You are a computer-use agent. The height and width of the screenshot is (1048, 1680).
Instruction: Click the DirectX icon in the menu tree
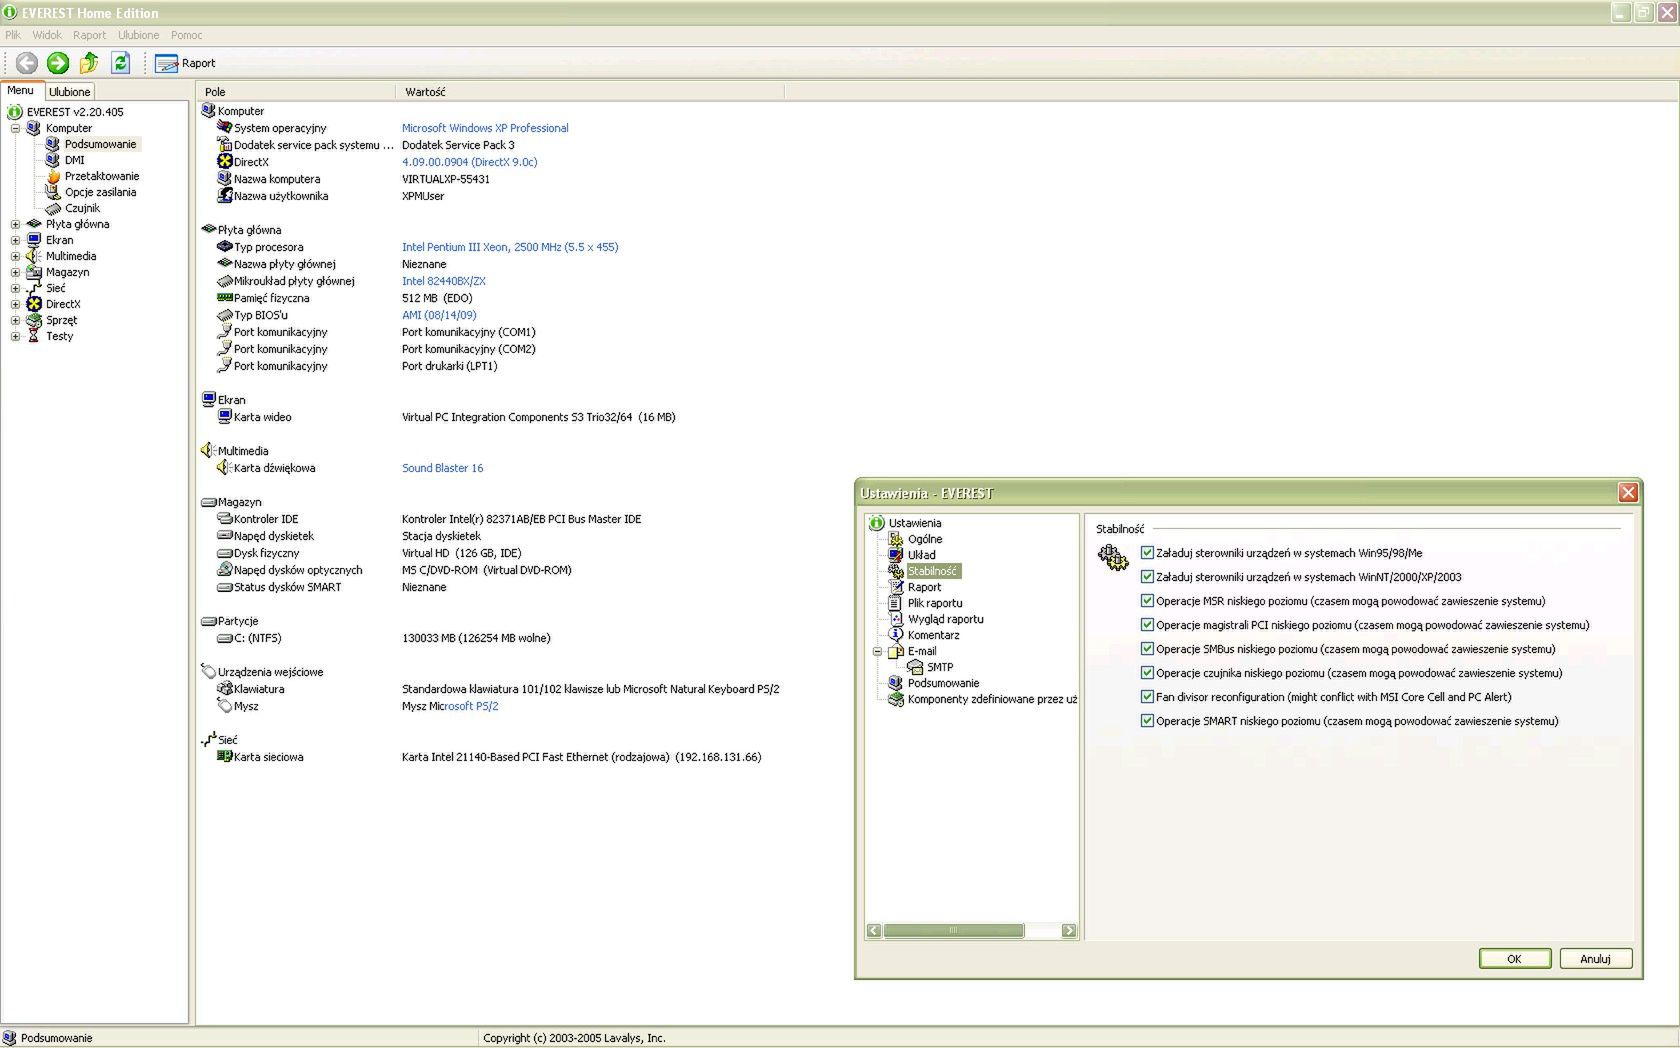coord(34,304)
